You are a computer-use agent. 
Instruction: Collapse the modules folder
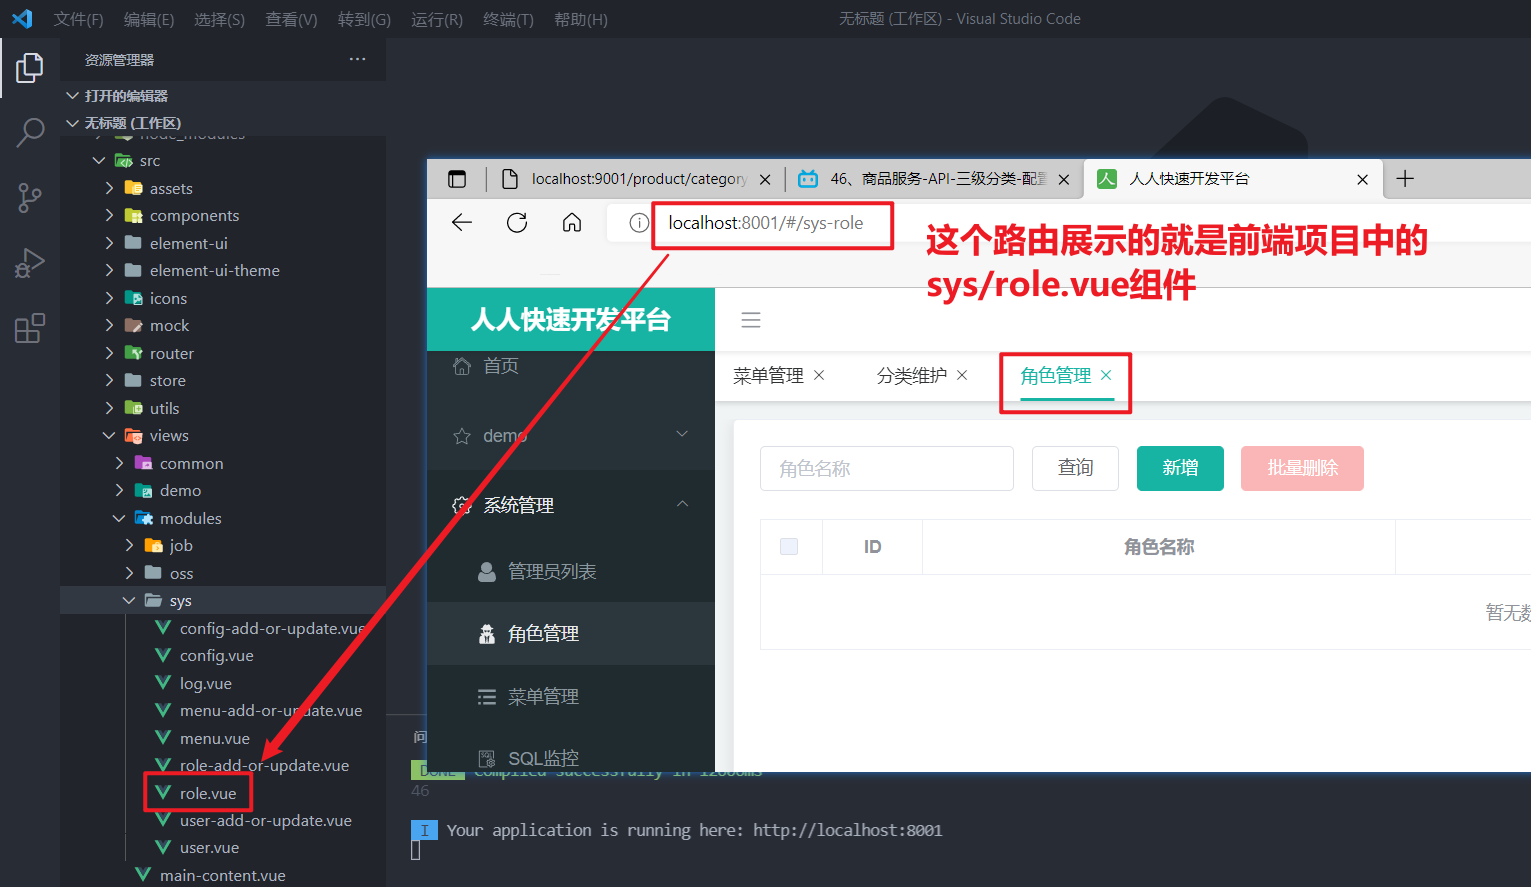point(190,519)
